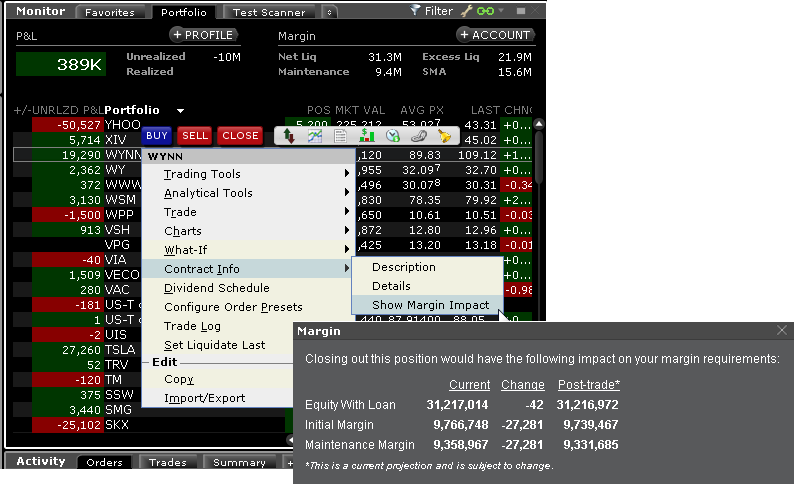Click the LAST column header
Screen dimensions: 794x484
[x=485, y=110]
